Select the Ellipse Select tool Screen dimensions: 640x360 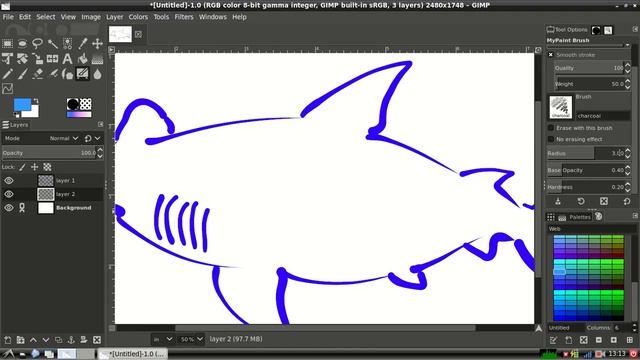22,43
